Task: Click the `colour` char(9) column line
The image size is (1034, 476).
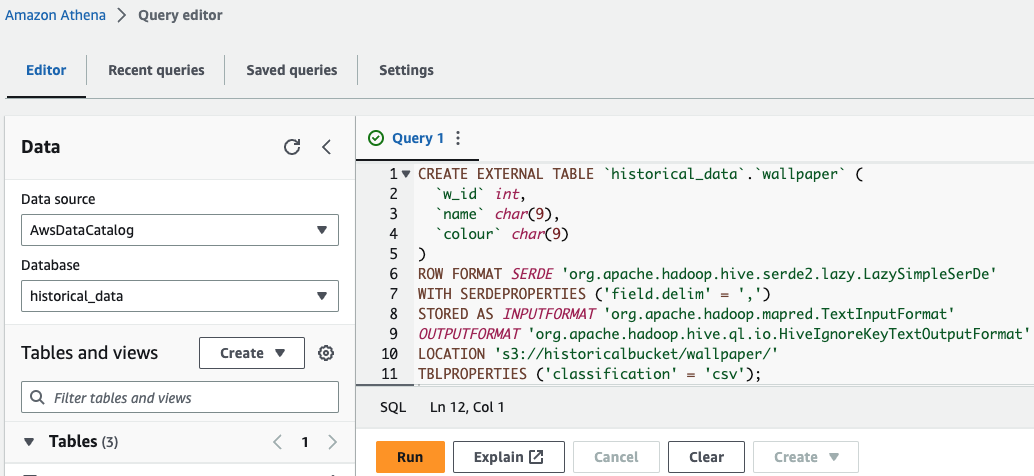Action: point(502,234)
